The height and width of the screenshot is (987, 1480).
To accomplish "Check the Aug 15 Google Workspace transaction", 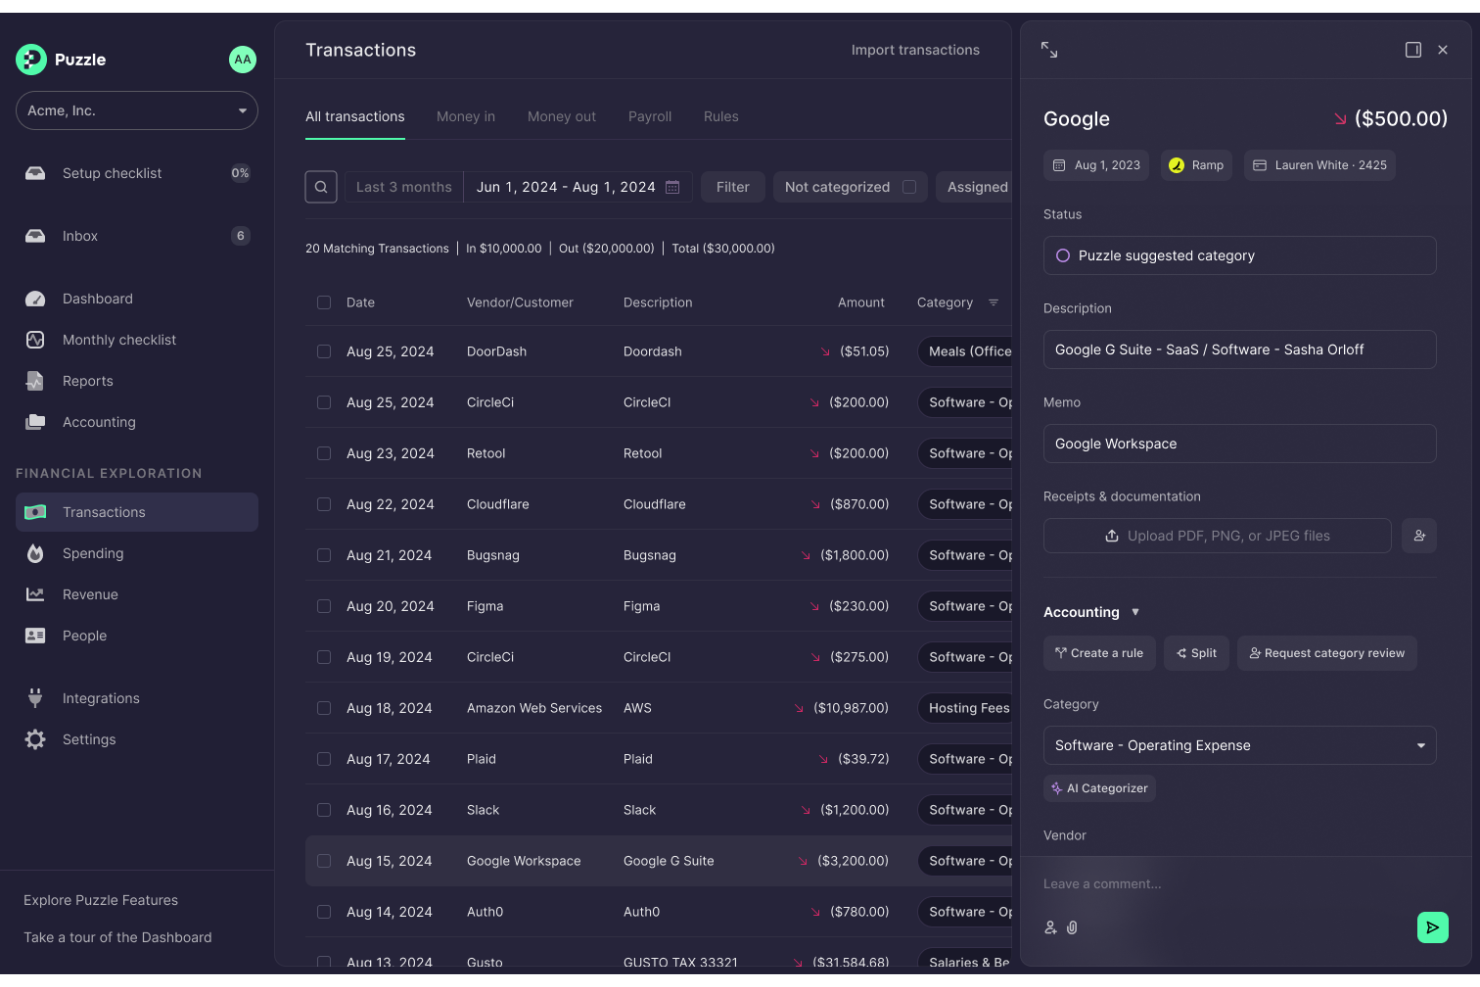I will [324, 860].
